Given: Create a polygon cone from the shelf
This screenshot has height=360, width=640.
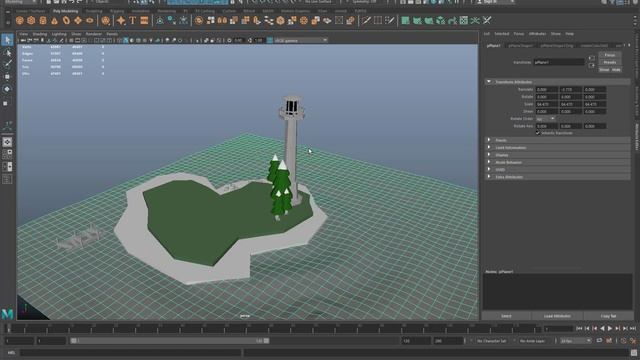Looking at the screenshot, I should point(54,20).
